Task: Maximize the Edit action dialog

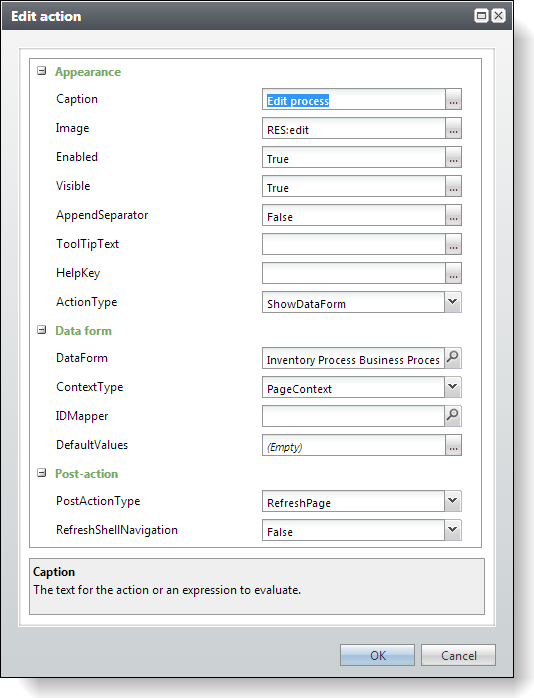Action: [x=481, y=16]
